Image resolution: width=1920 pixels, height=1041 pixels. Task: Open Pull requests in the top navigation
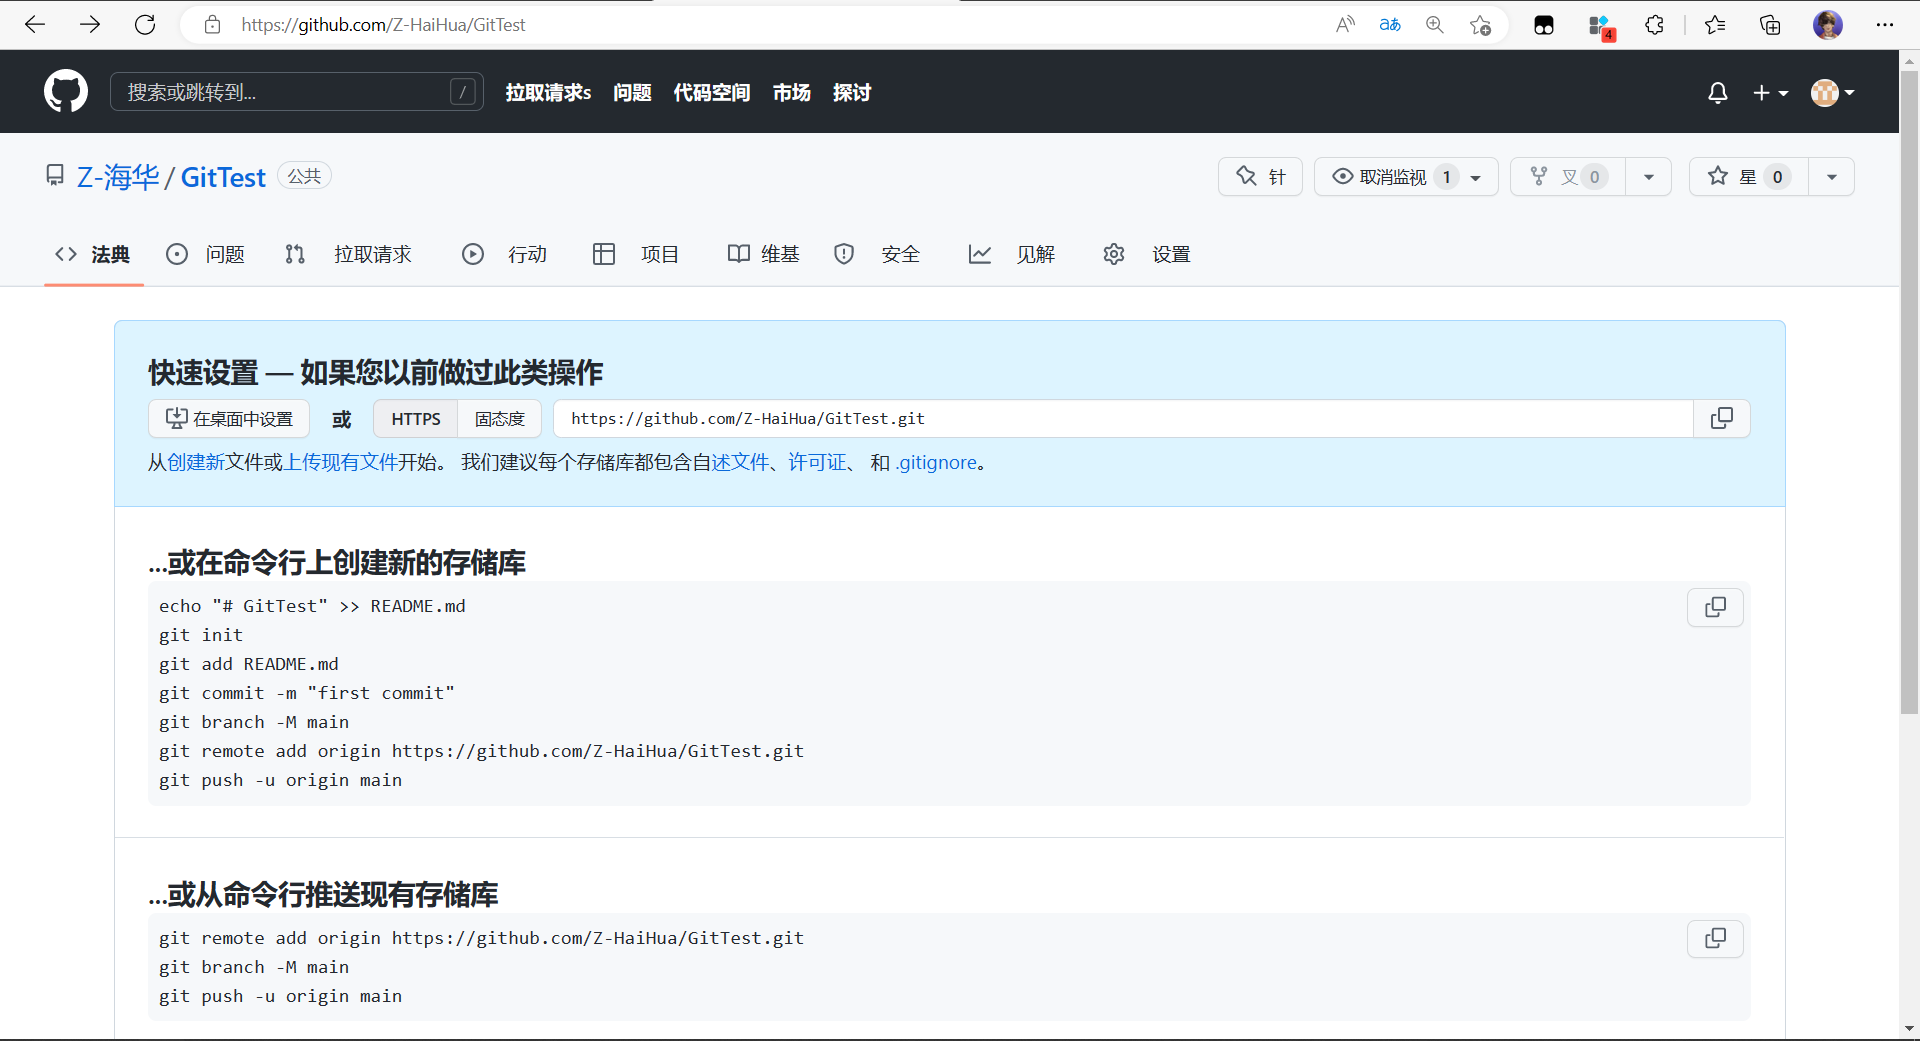(x=548, y=93)
